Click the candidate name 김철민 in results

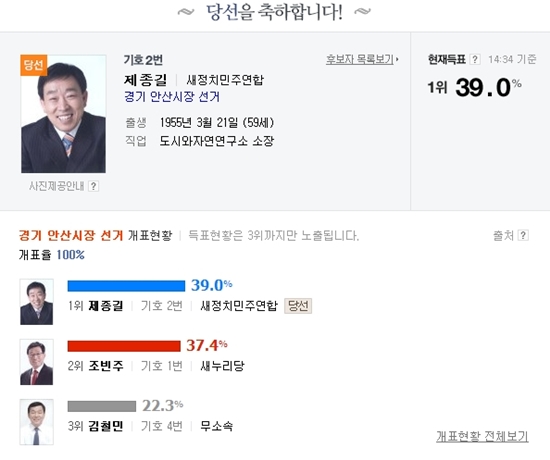[106, 426]
